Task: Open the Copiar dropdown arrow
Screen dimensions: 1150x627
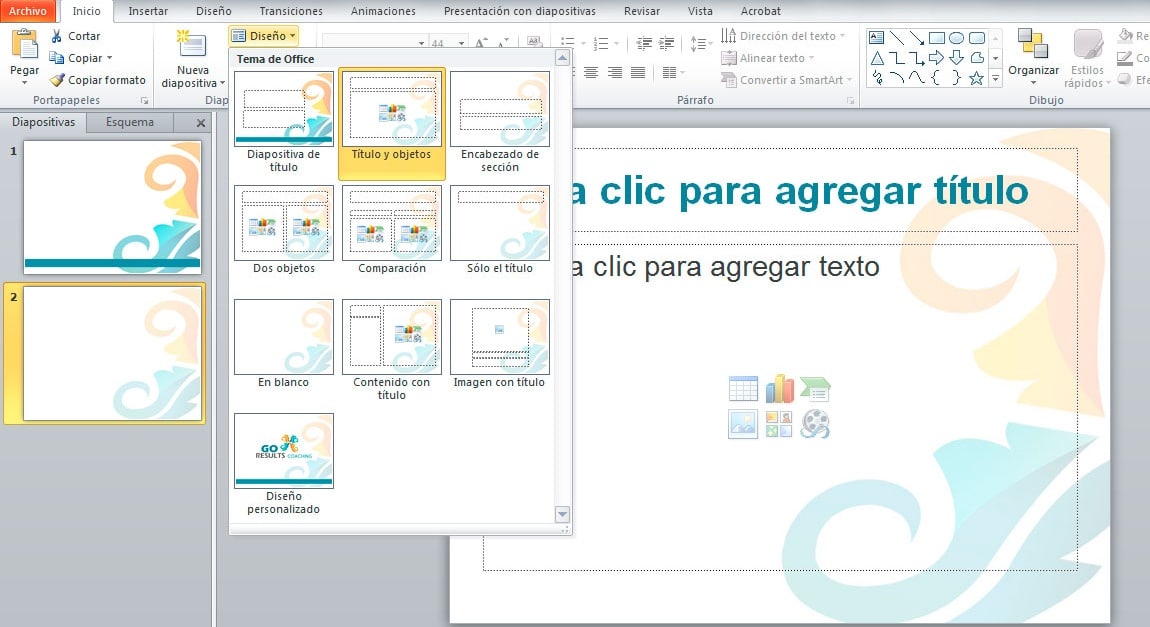Action: [x=109, y=58]
